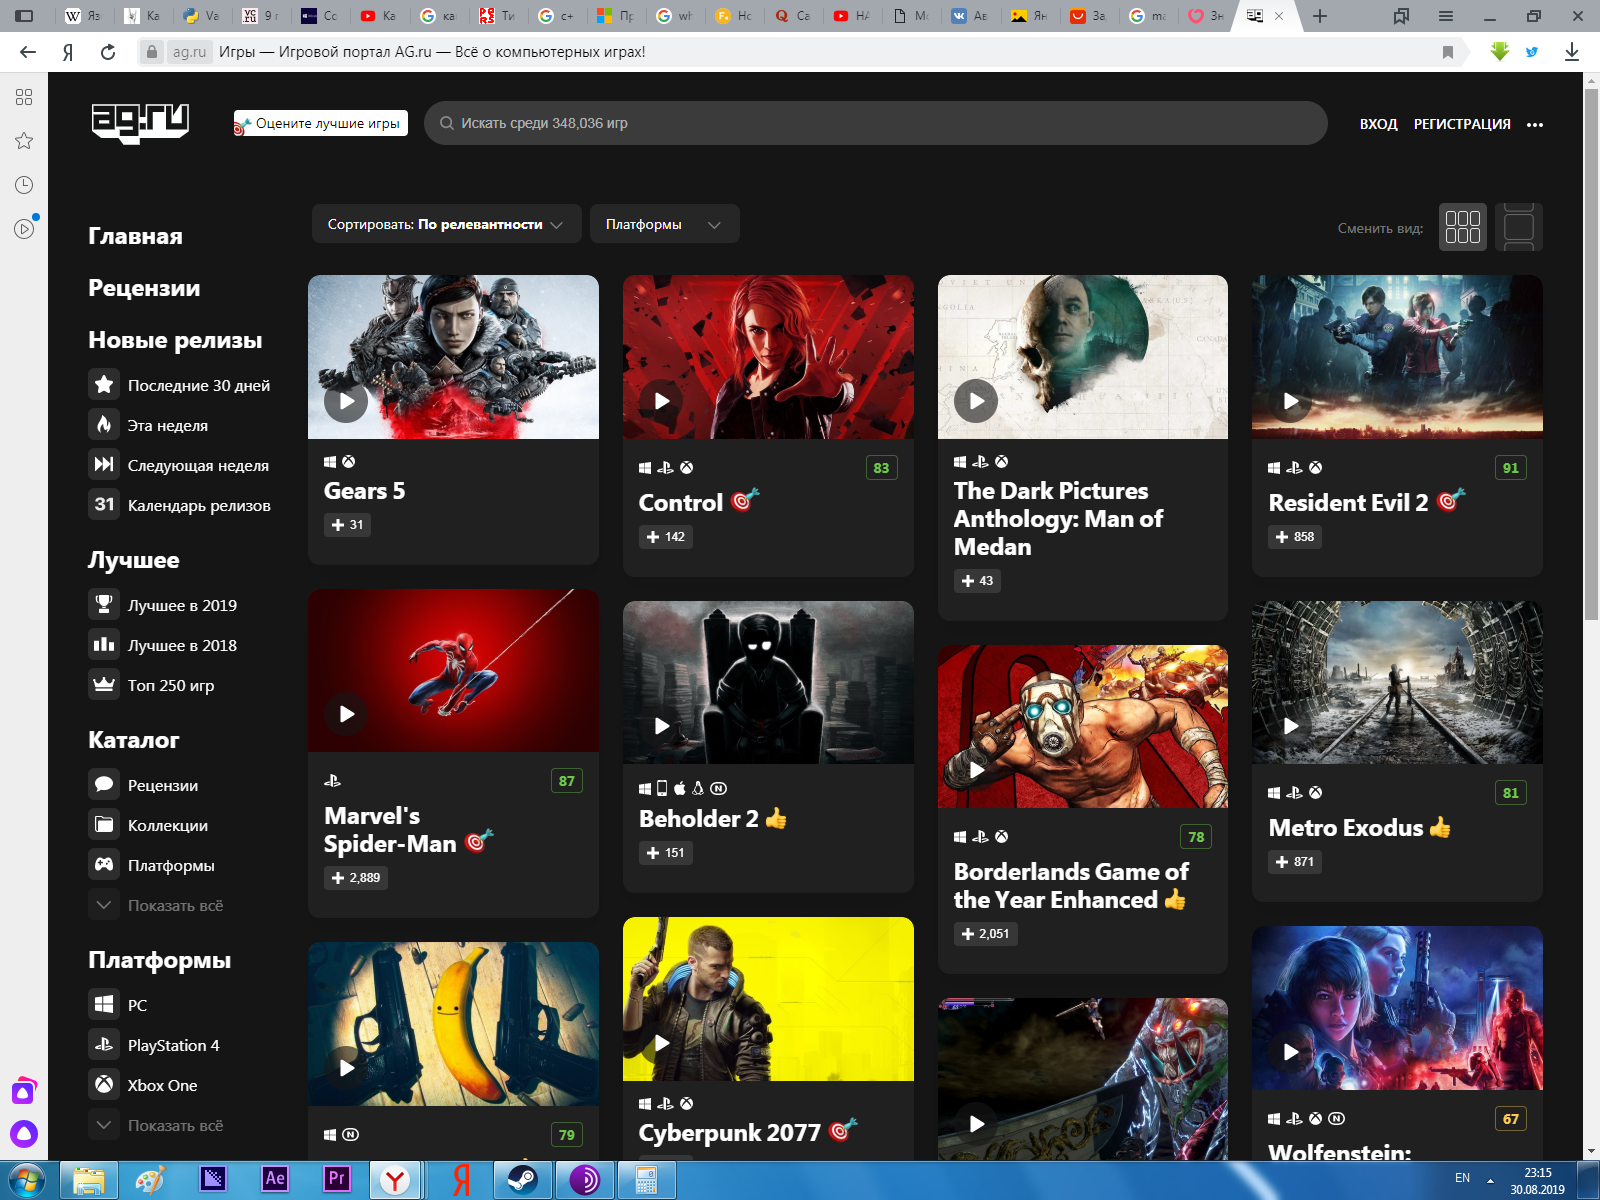This screenshot has height=1200, width=1600.
Task: Click the Resident Evil 2 score badge 91
Action: 1510,468
